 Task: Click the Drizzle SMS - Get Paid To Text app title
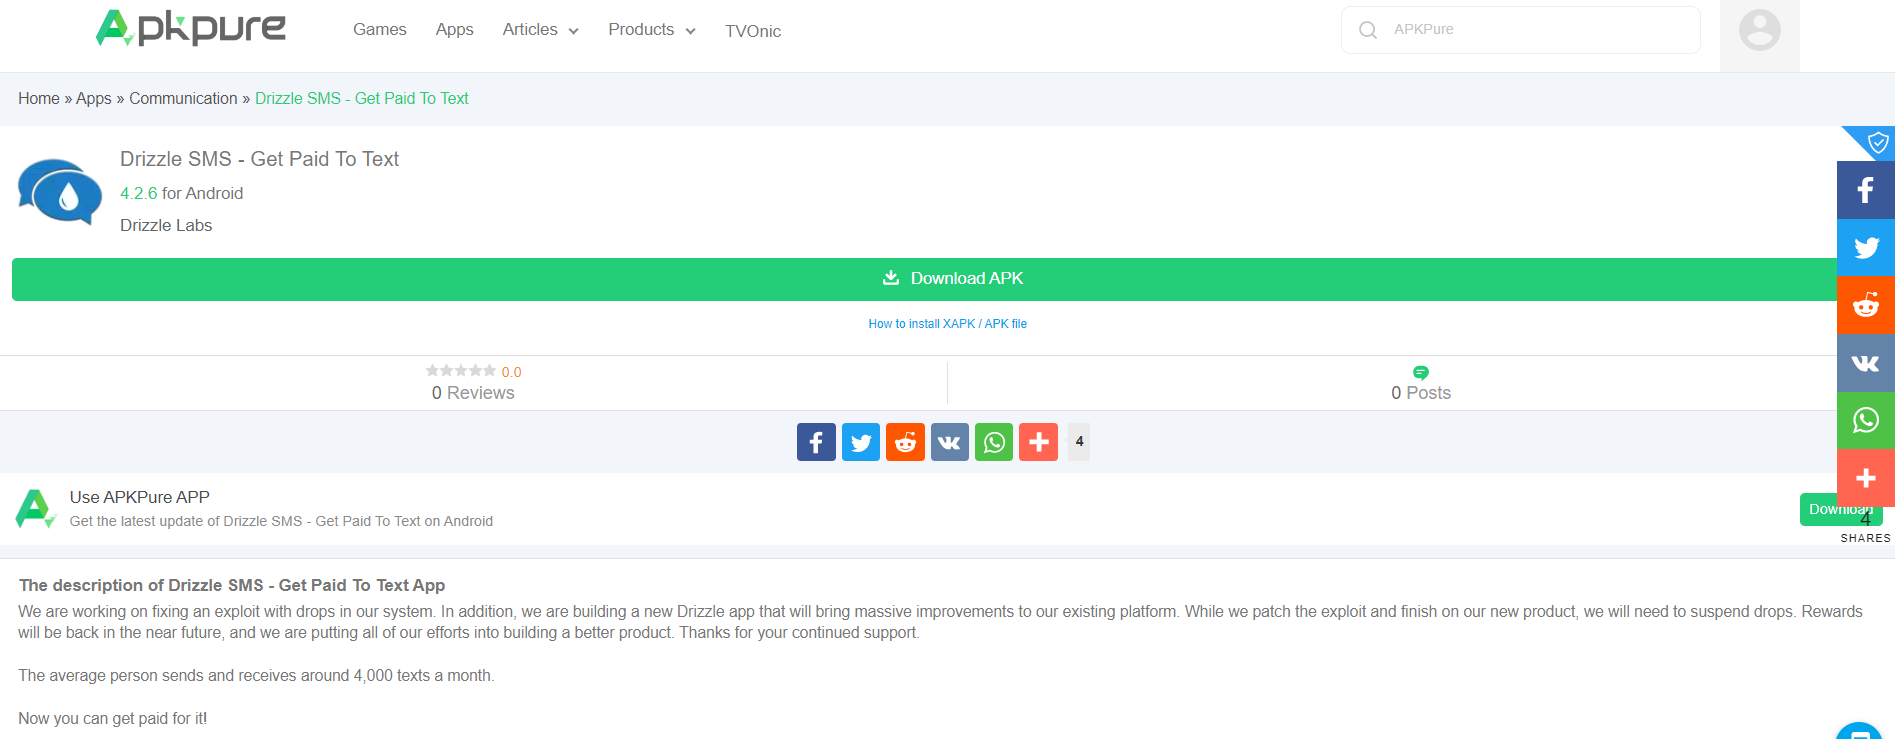pos(260,159)
